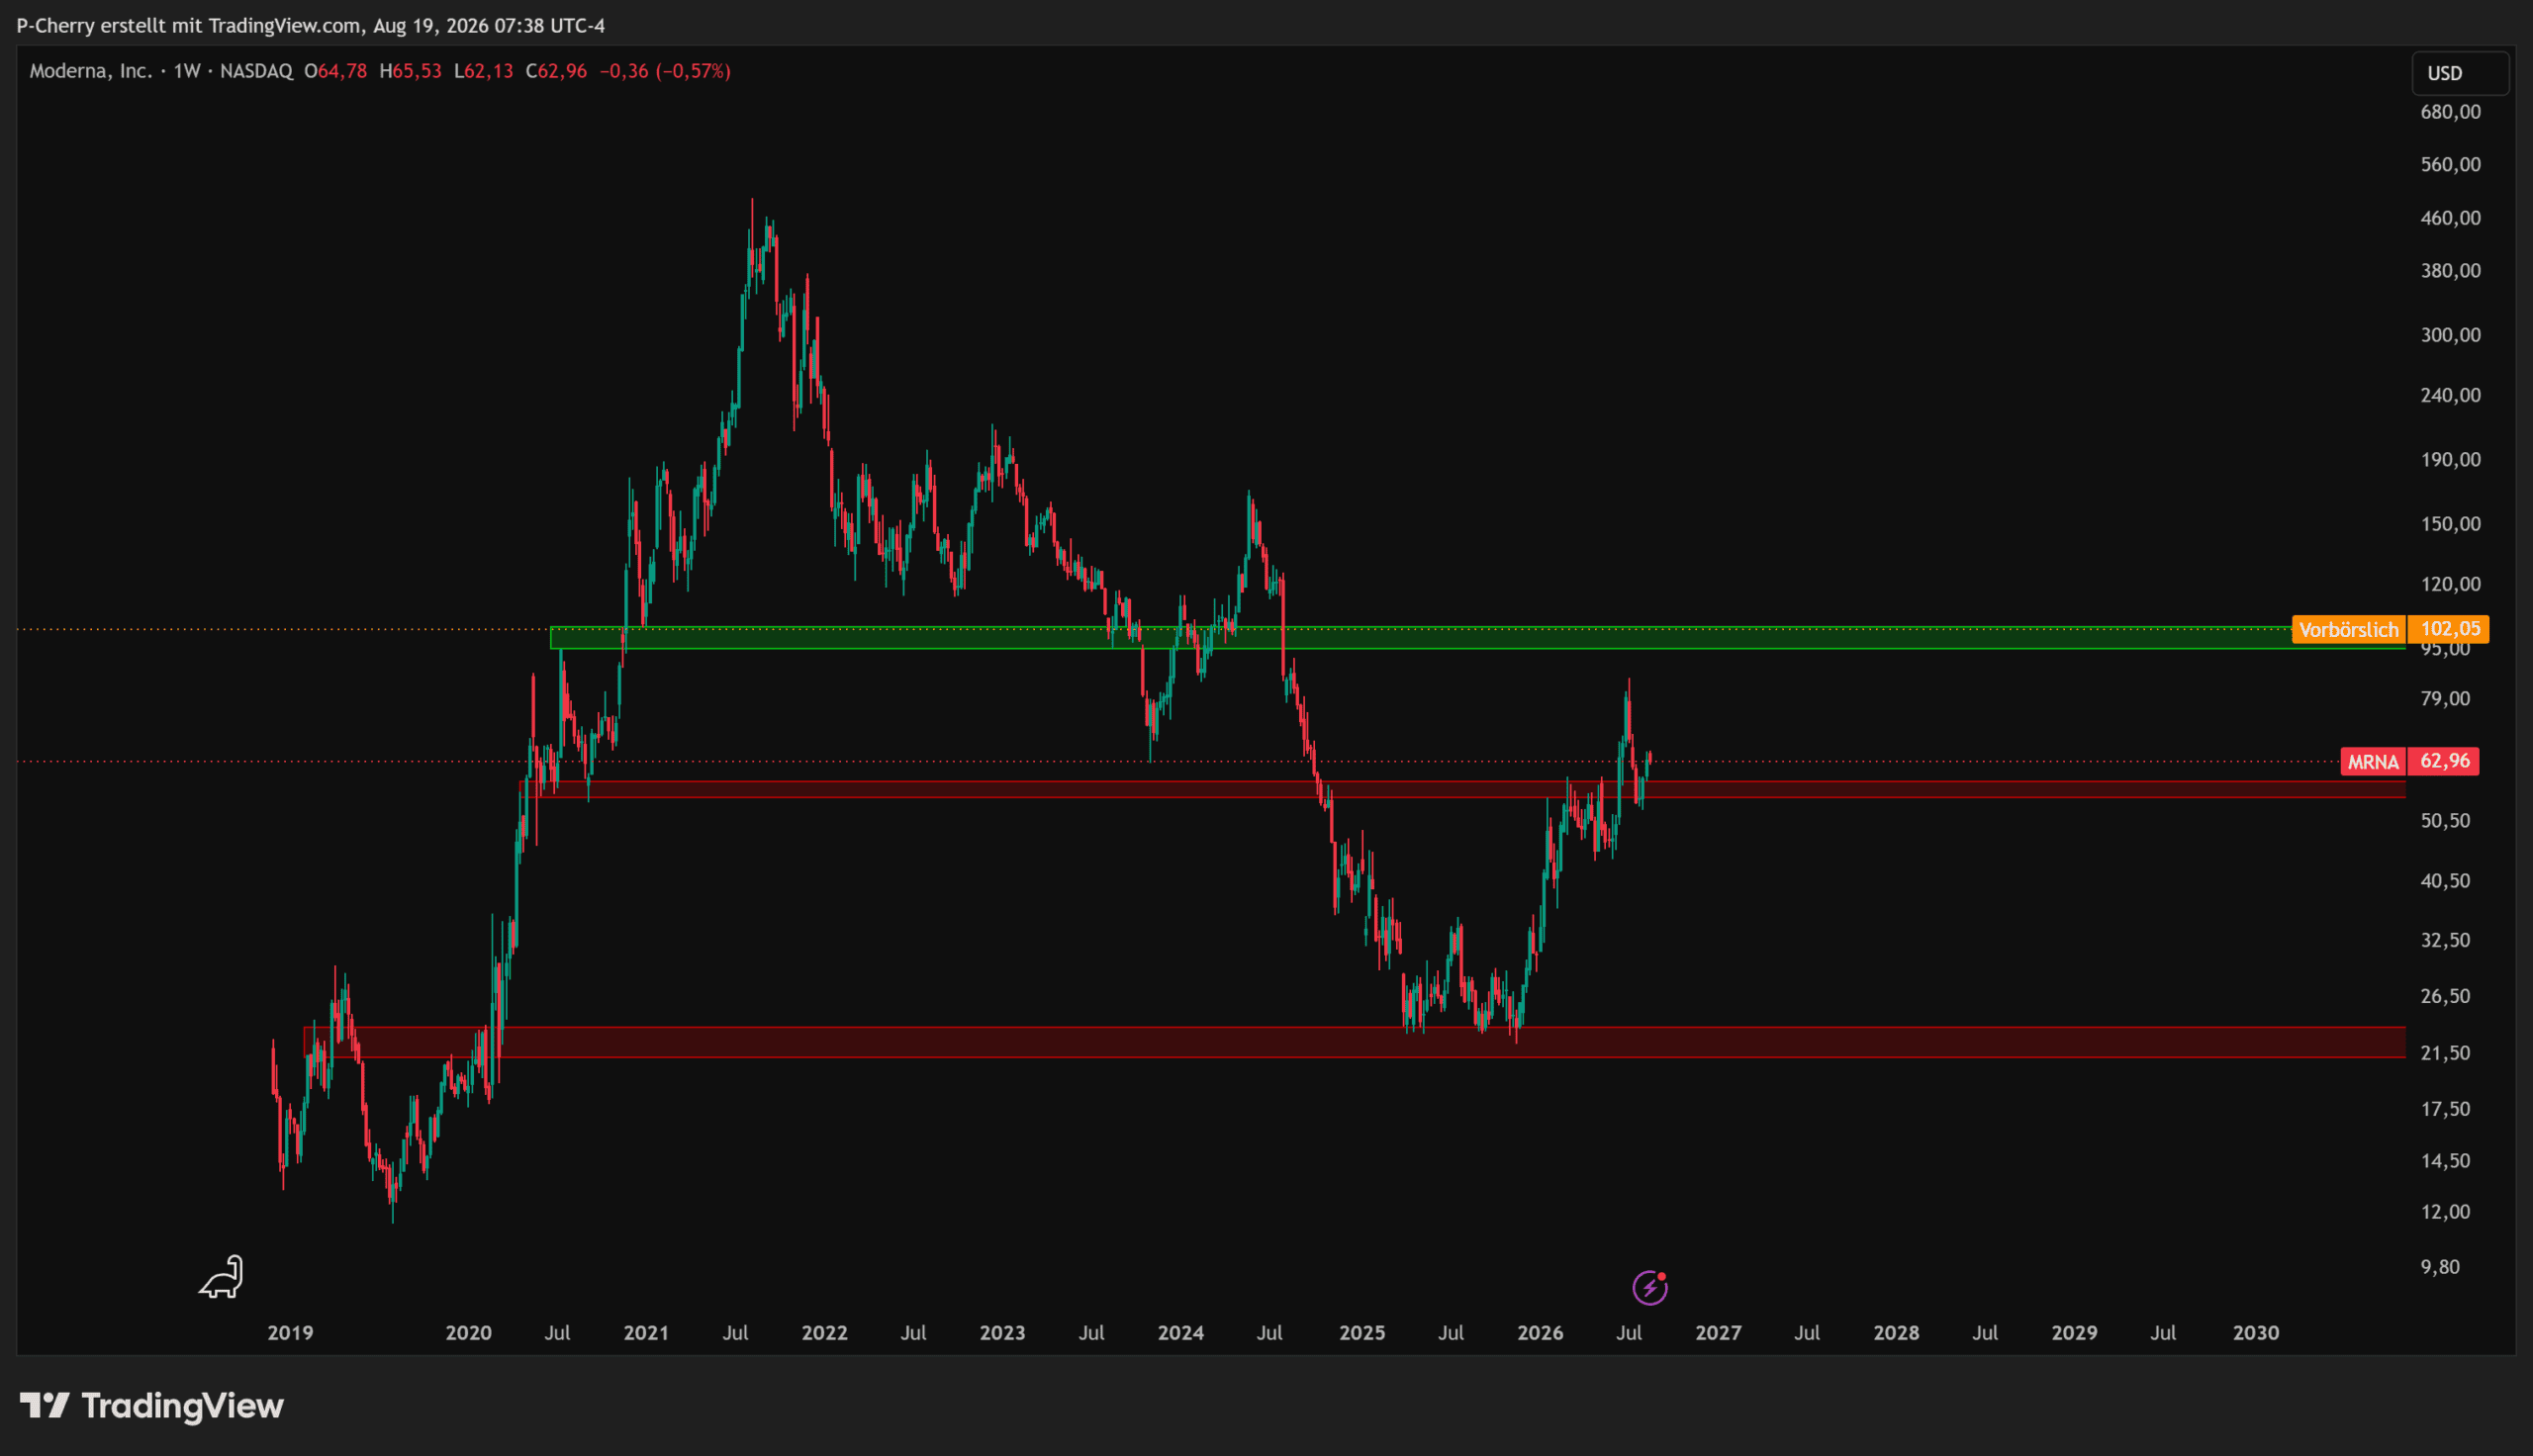This screenshot has height=1456, width=2533.
Task: Select the orange Vorbörslich price label
Action: (2348, 629)
